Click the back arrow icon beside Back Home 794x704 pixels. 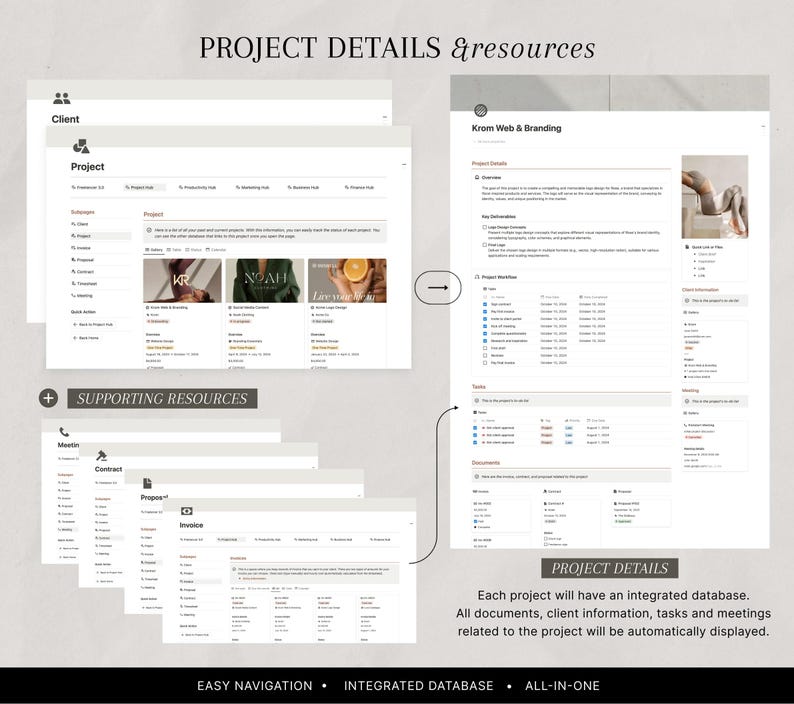click(x=75, y=338)
